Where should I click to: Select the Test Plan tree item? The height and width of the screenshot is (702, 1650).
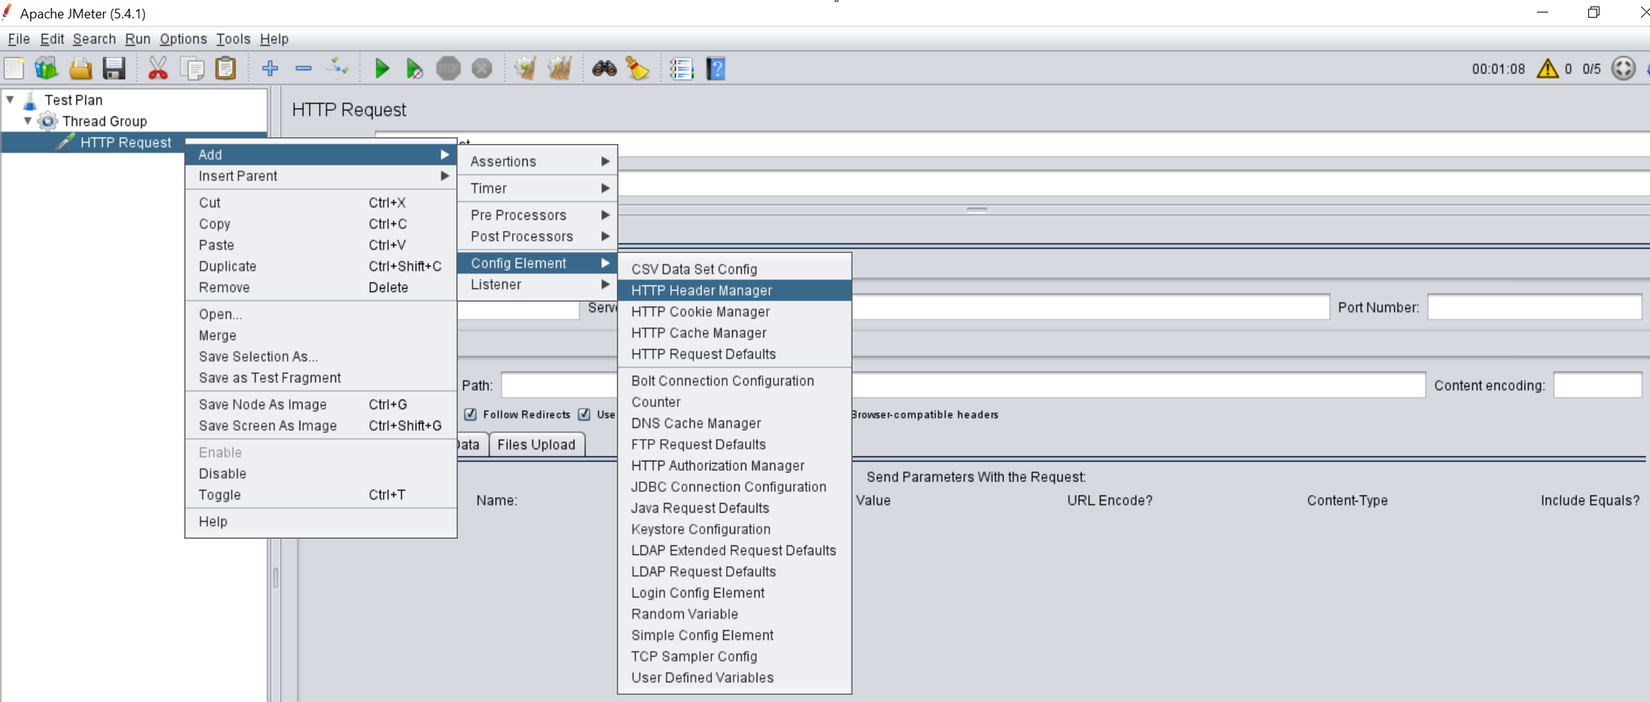click(73, 100)
